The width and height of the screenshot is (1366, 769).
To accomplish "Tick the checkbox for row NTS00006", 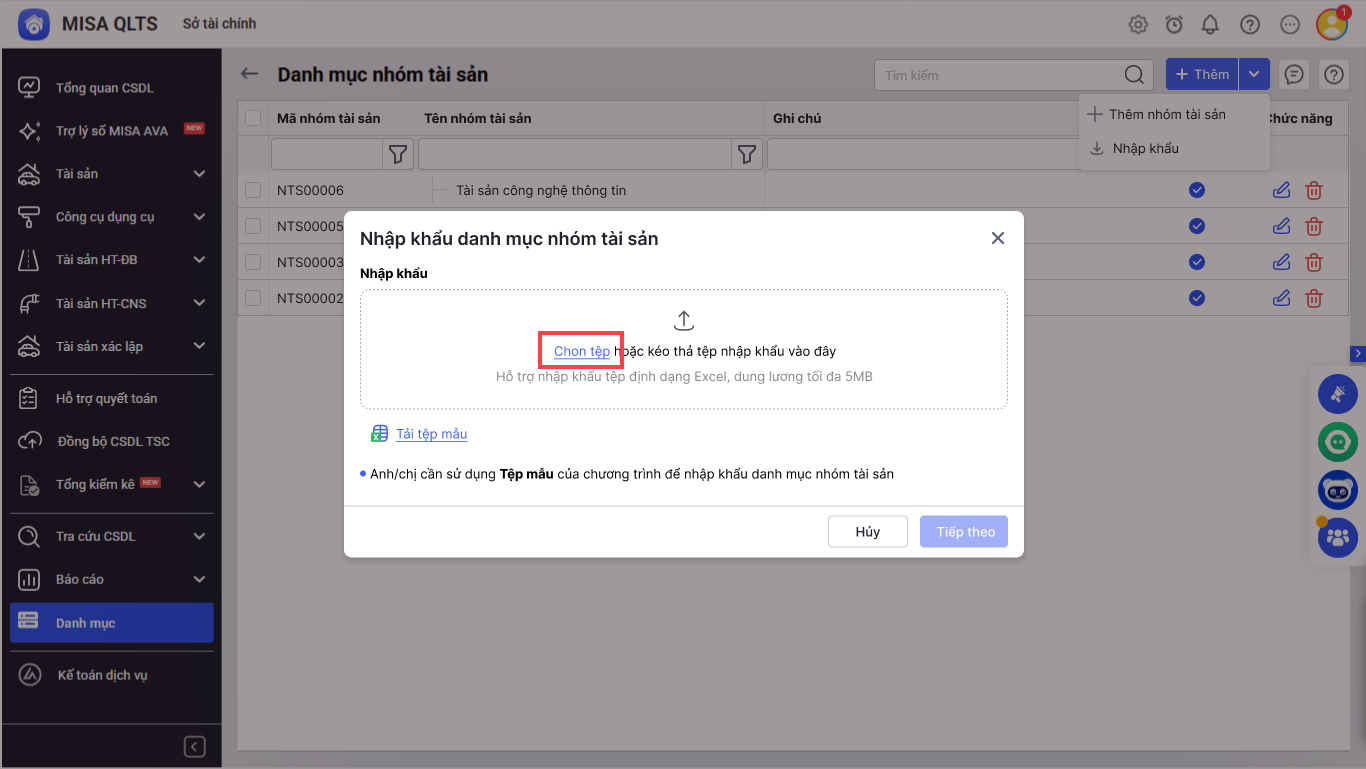I will pos(253,190).
